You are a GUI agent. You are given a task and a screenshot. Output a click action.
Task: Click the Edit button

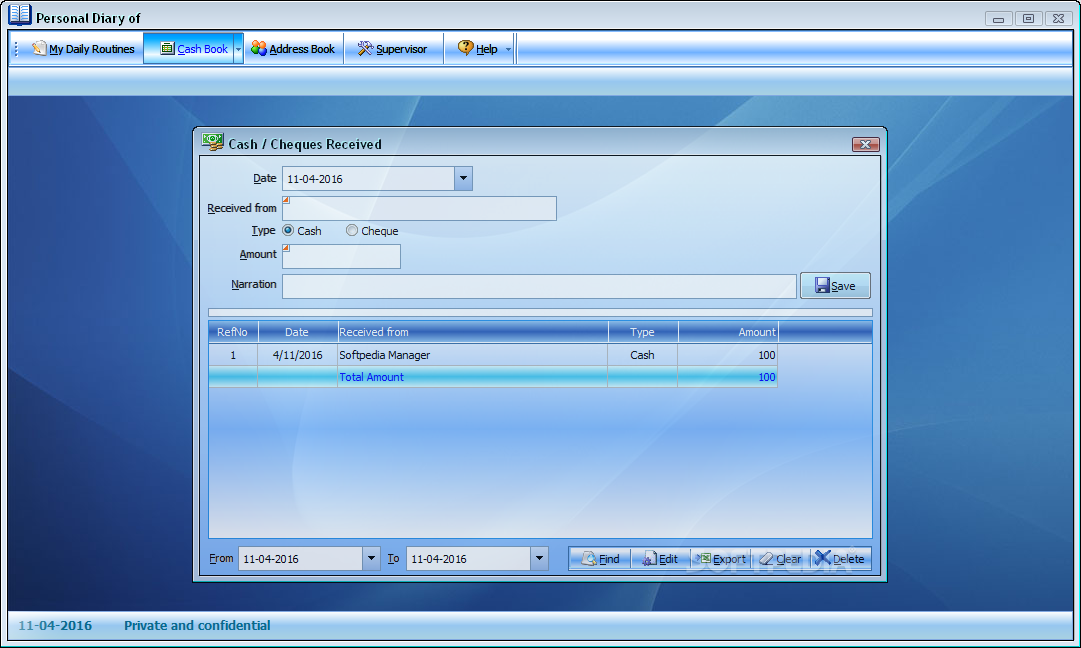[x=660, y=558]
